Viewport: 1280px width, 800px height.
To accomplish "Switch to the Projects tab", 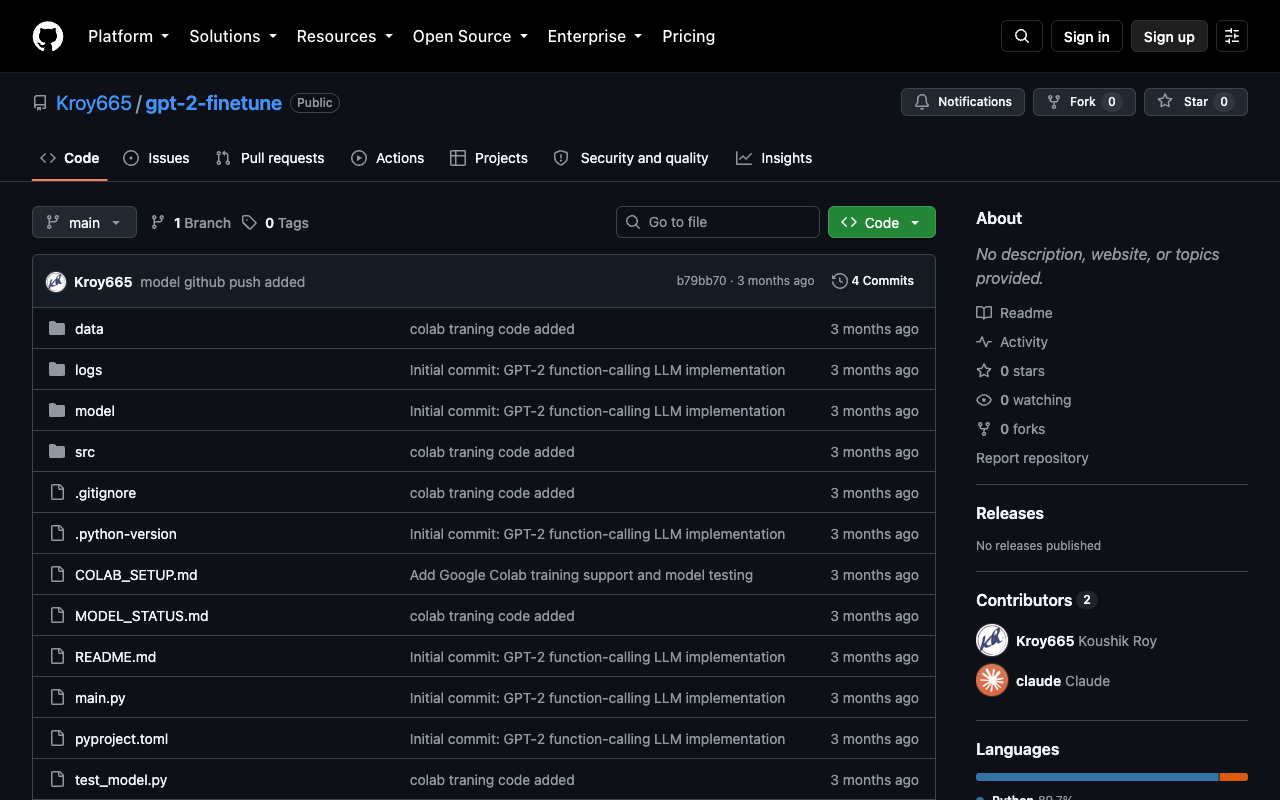I will click(x=489, y=158).
